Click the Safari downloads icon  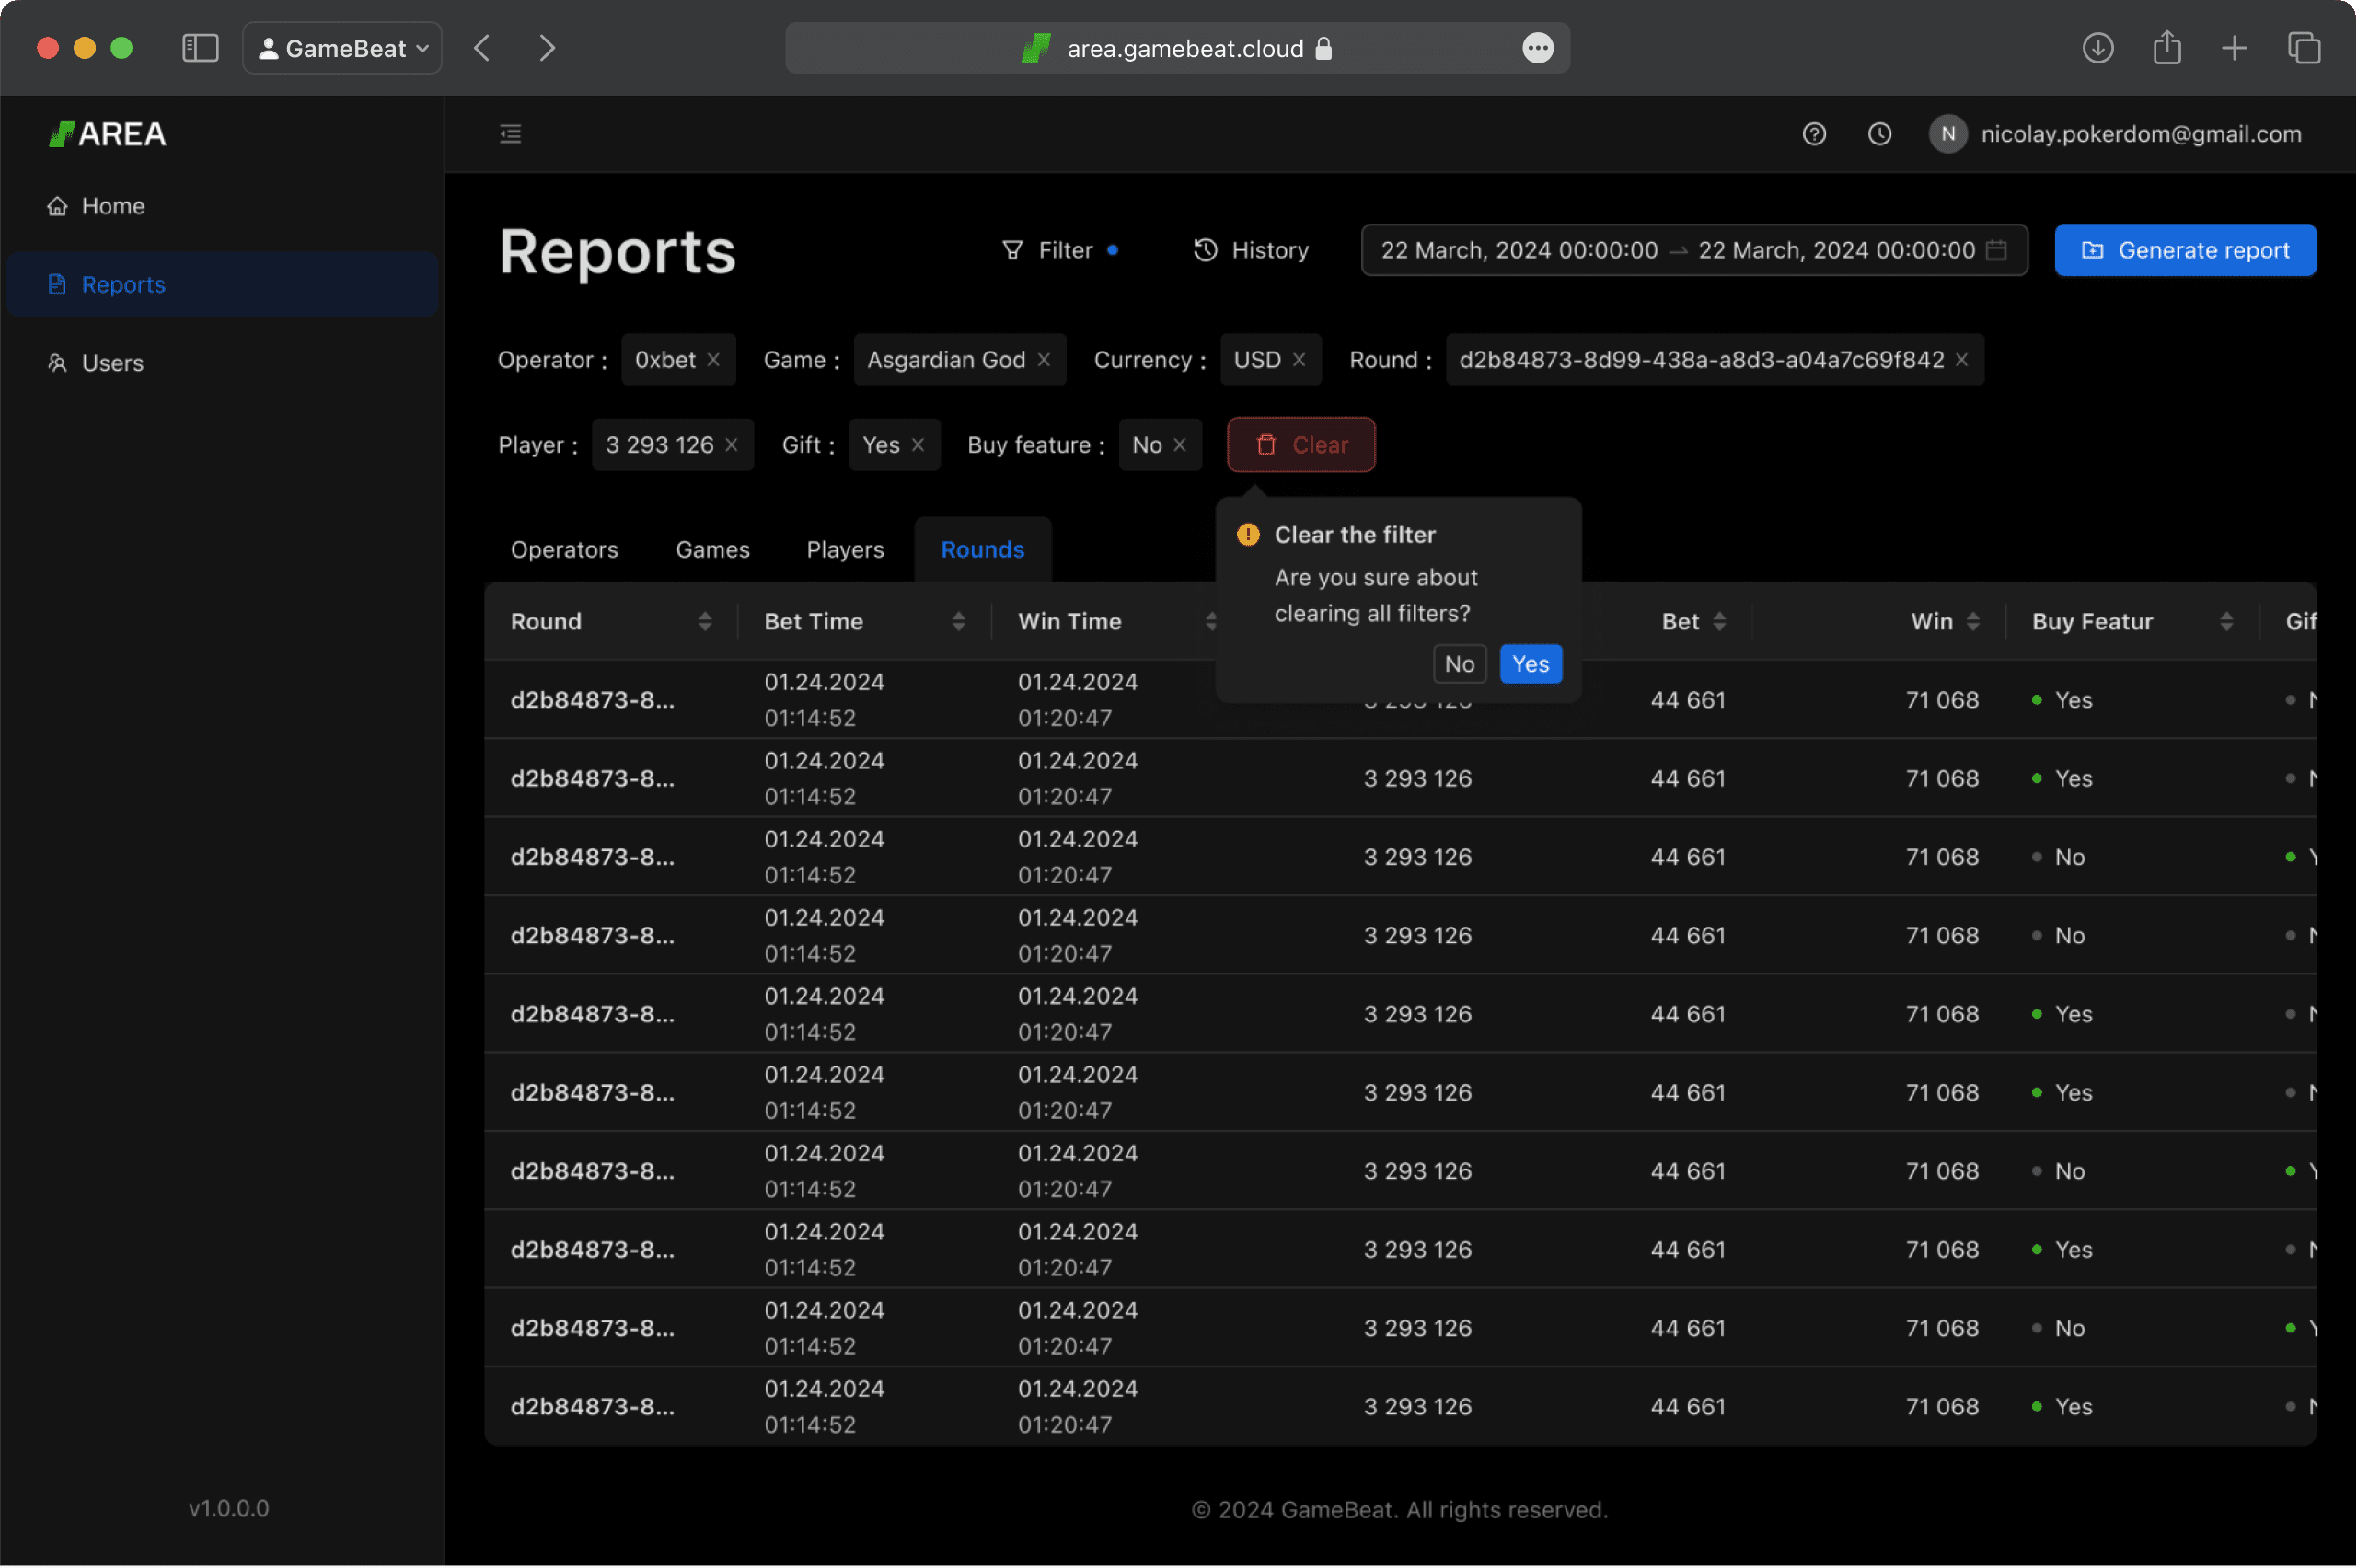click(2097, 48)
